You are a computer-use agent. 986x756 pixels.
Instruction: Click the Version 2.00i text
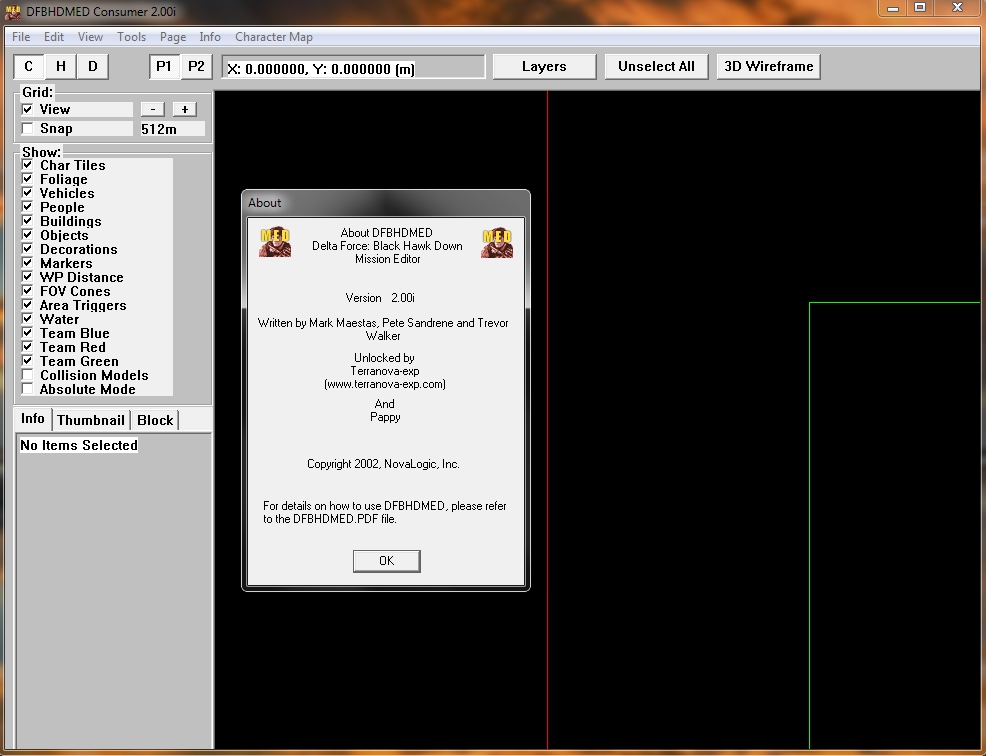click(380, 298)
